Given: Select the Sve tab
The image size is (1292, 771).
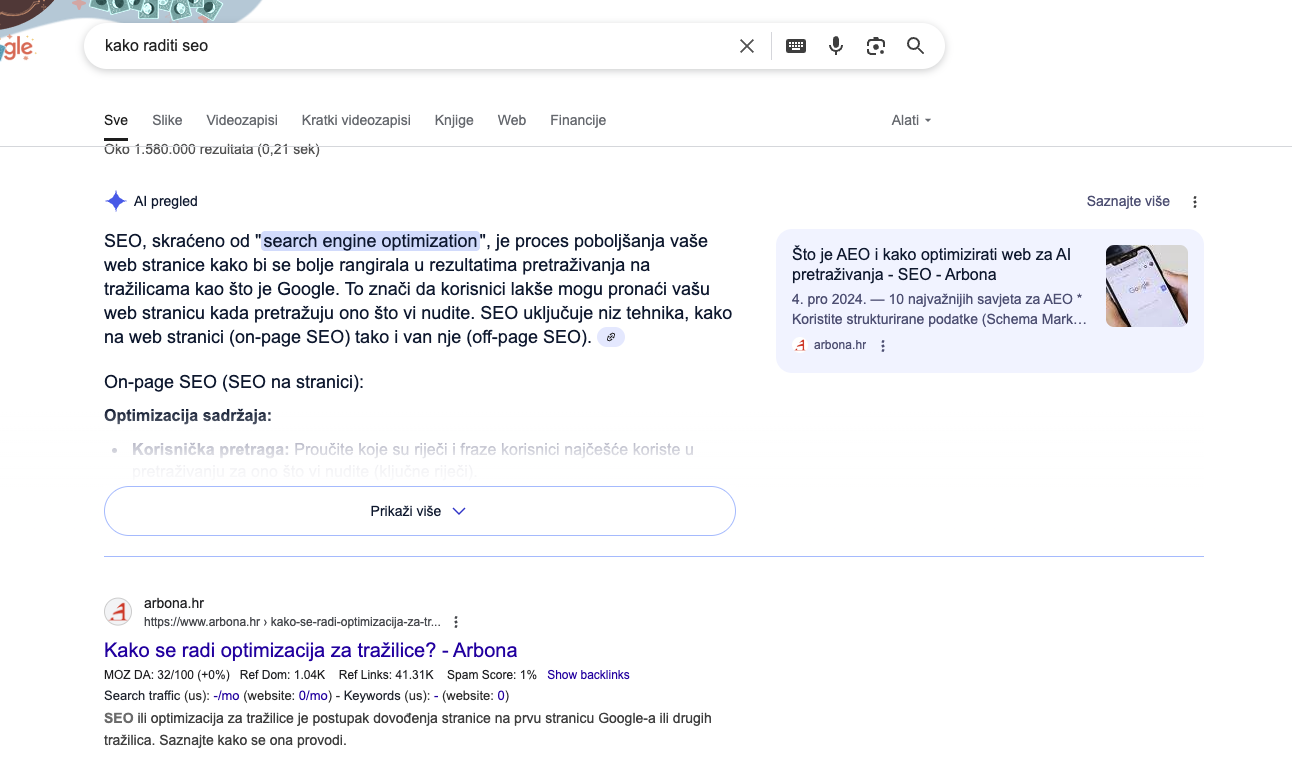Looking at the screenshot, I should (x=116, y=120).
